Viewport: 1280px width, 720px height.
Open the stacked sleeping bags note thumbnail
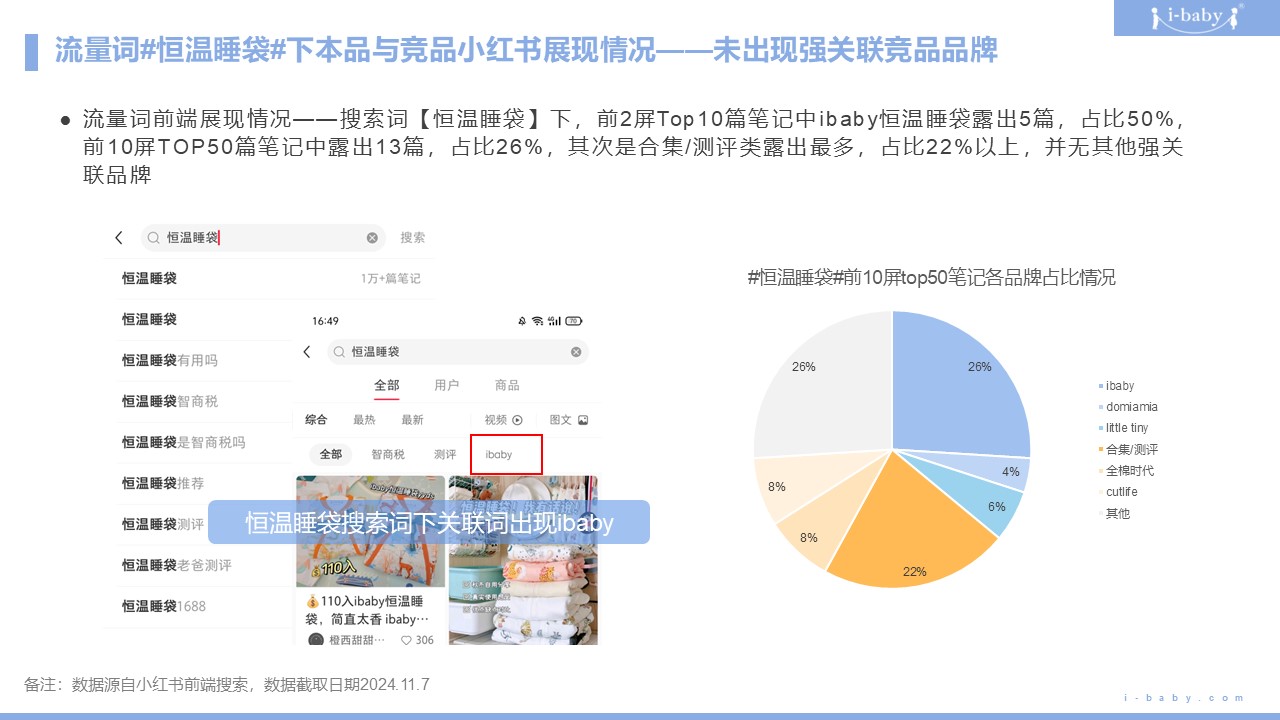coord(523,560)
